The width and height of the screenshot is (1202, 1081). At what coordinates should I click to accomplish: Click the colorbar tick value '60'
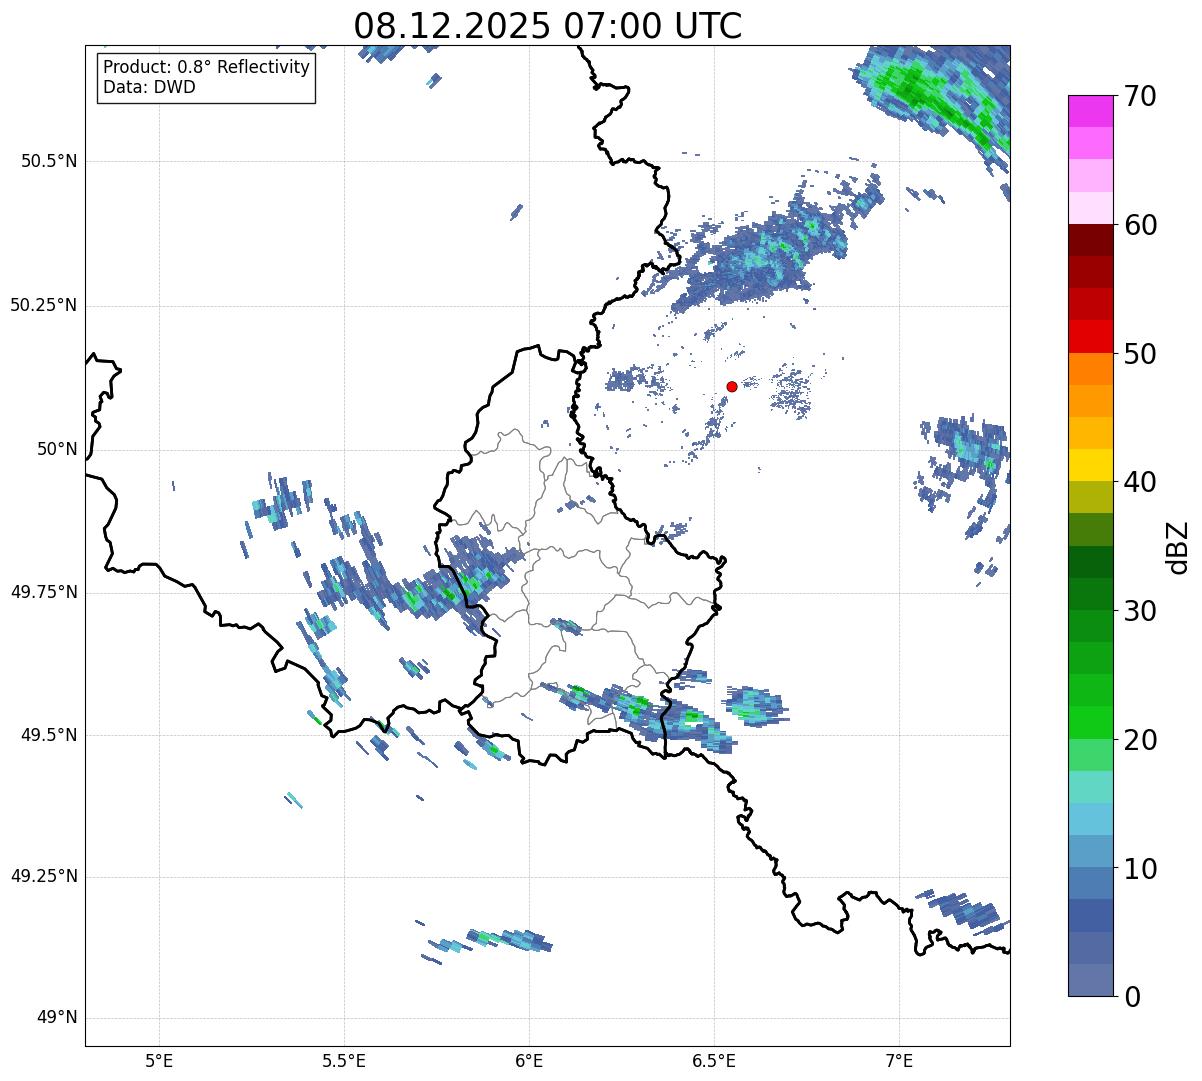point(1141,225)
